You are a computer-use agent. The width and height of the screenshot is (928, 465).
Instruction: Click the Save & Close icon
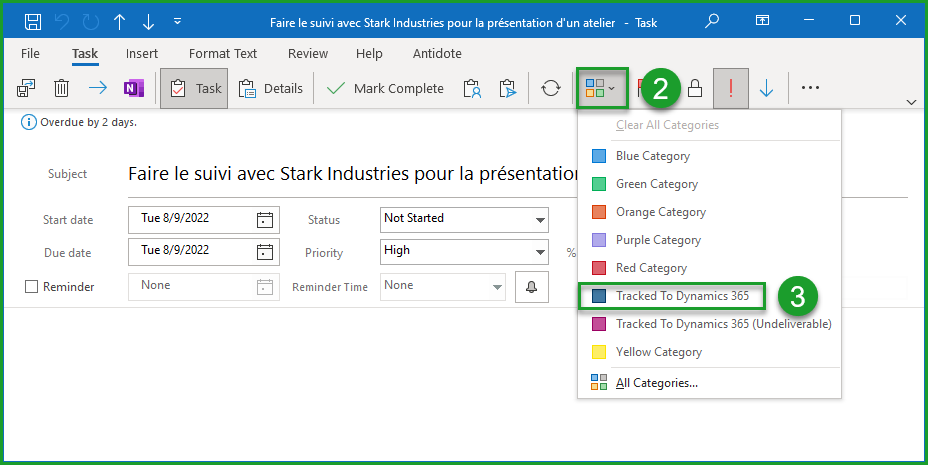(27, 88)
